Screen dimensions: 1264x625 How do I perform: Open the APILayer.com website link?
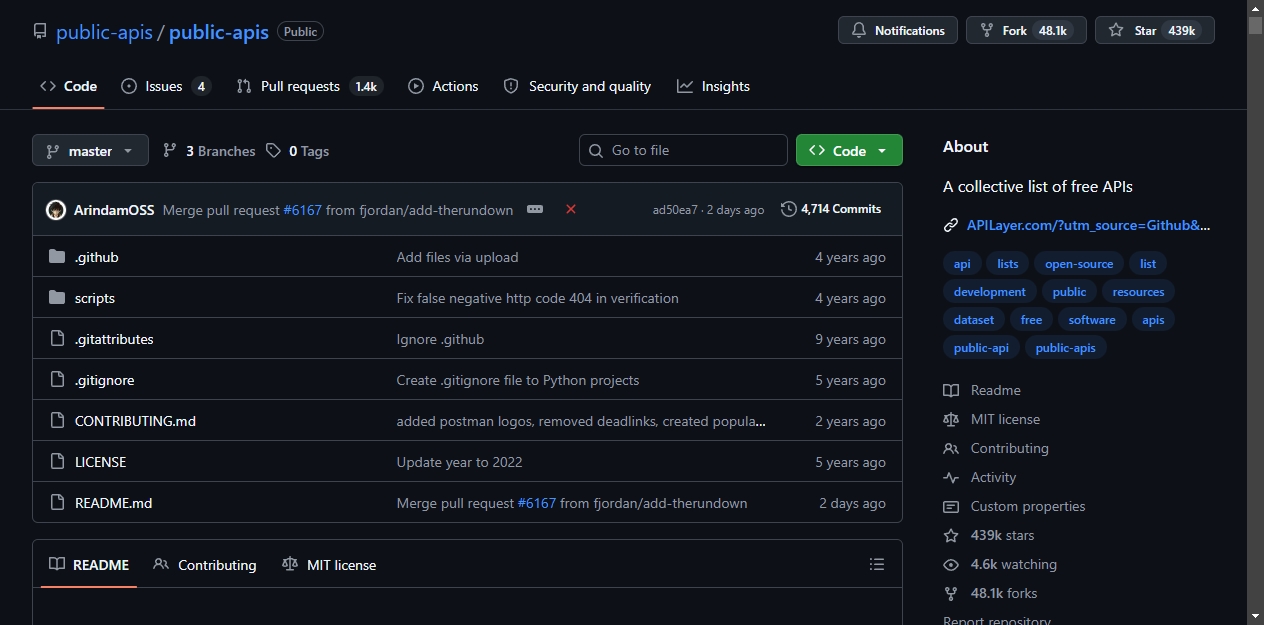(x=1088, y=225)
